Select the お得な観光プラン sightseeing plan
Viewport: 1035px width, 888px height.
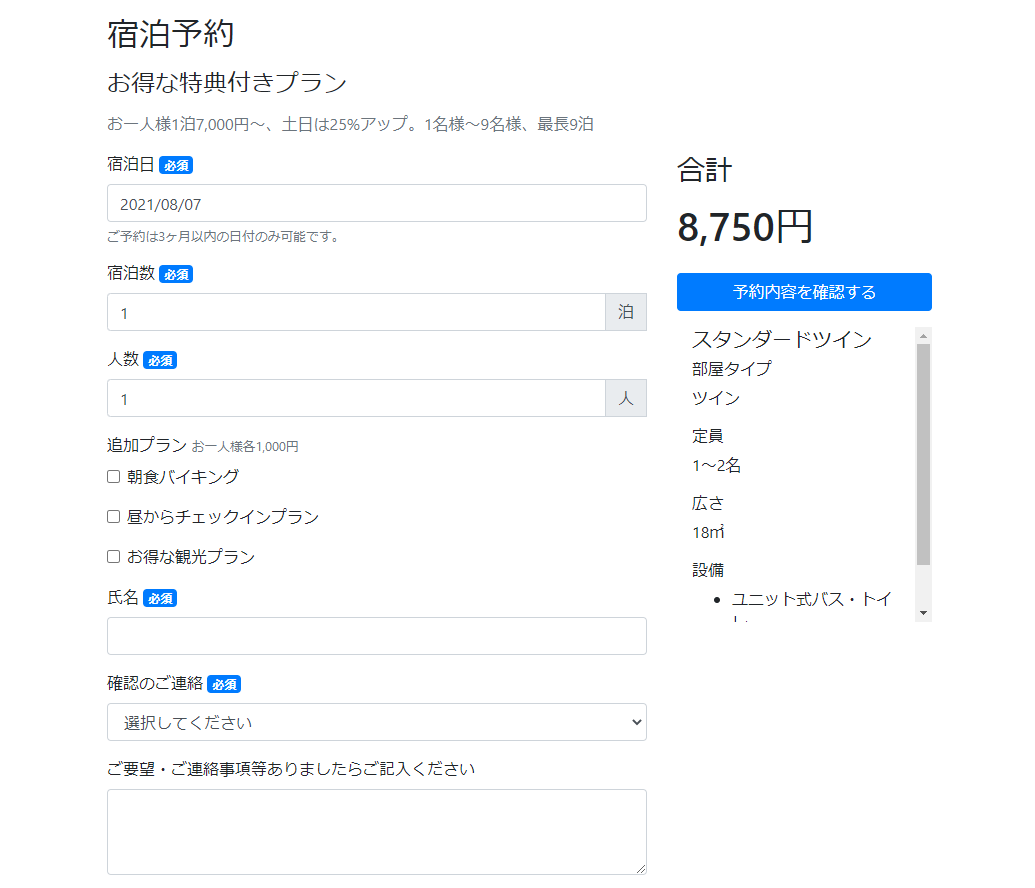coord(113,556)
